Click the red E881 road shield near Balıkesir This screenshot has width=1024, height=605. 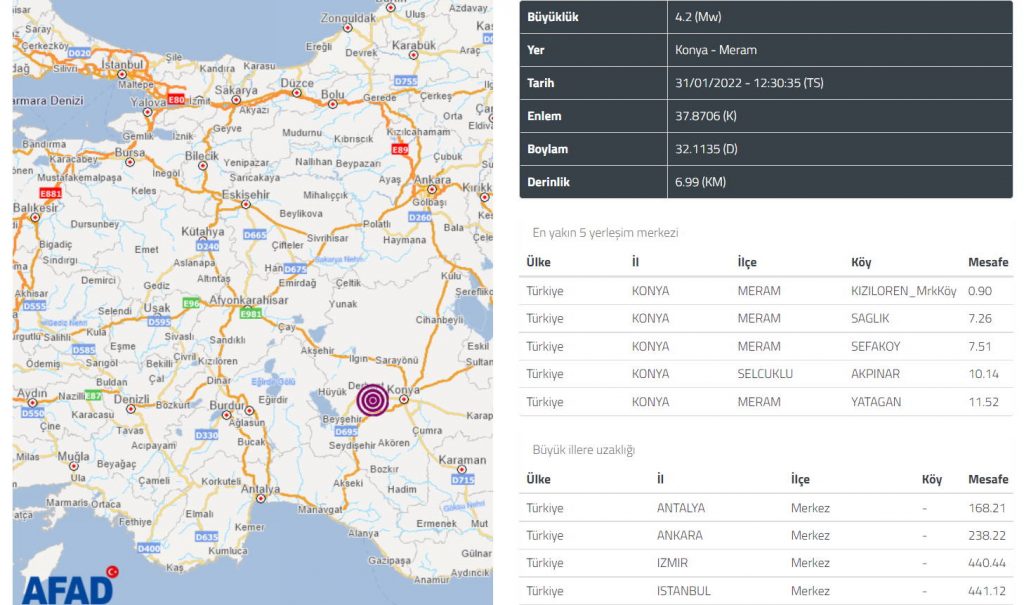click(x=49, y=193)
